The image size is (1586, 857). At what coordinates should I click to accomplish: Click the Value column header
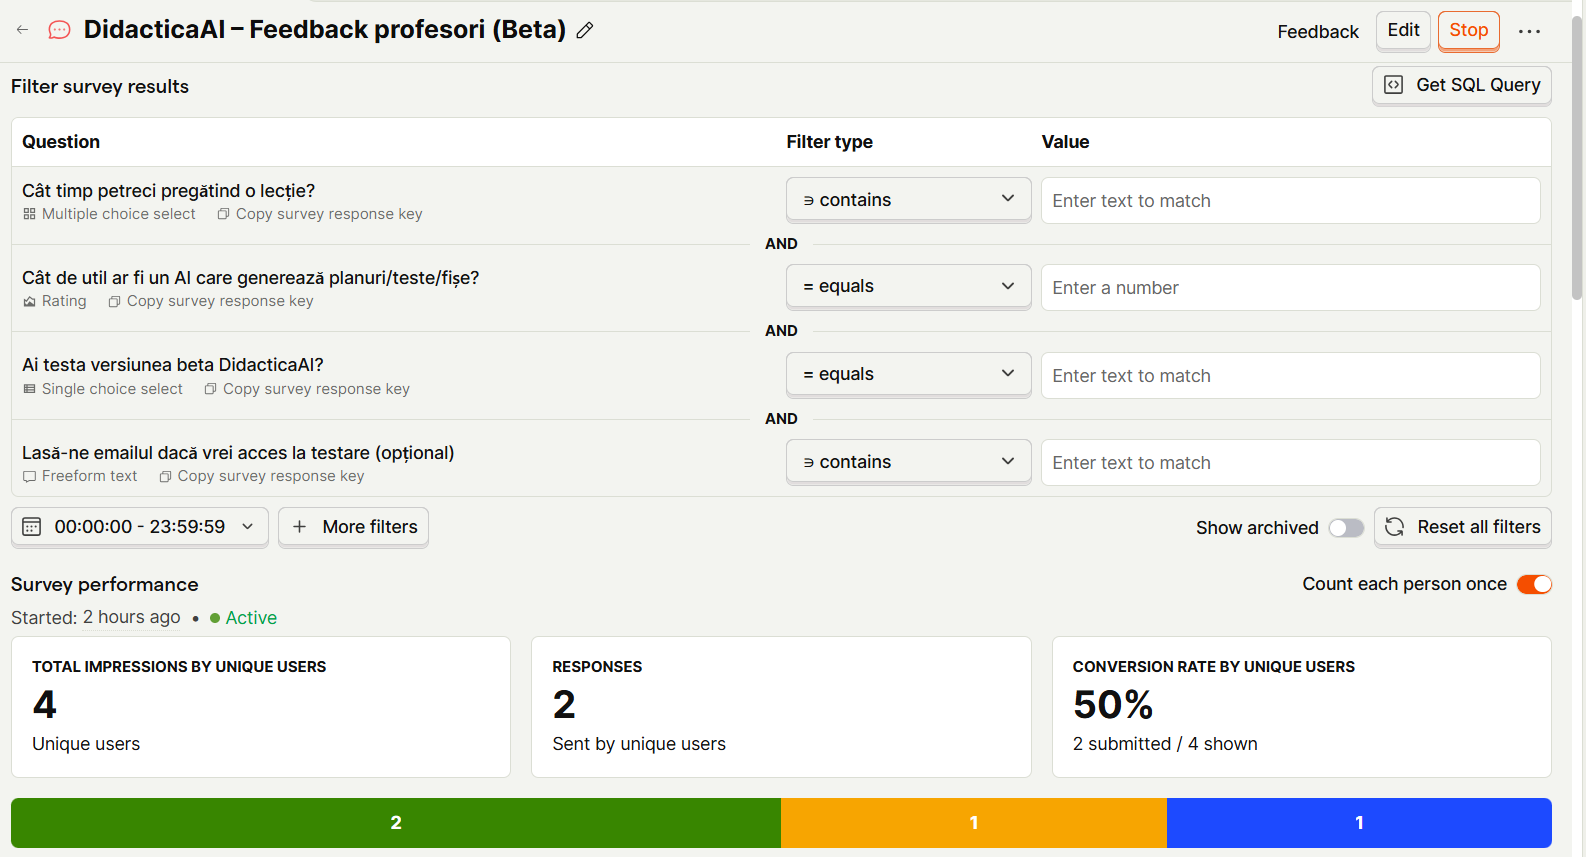tap(1065, 142)
